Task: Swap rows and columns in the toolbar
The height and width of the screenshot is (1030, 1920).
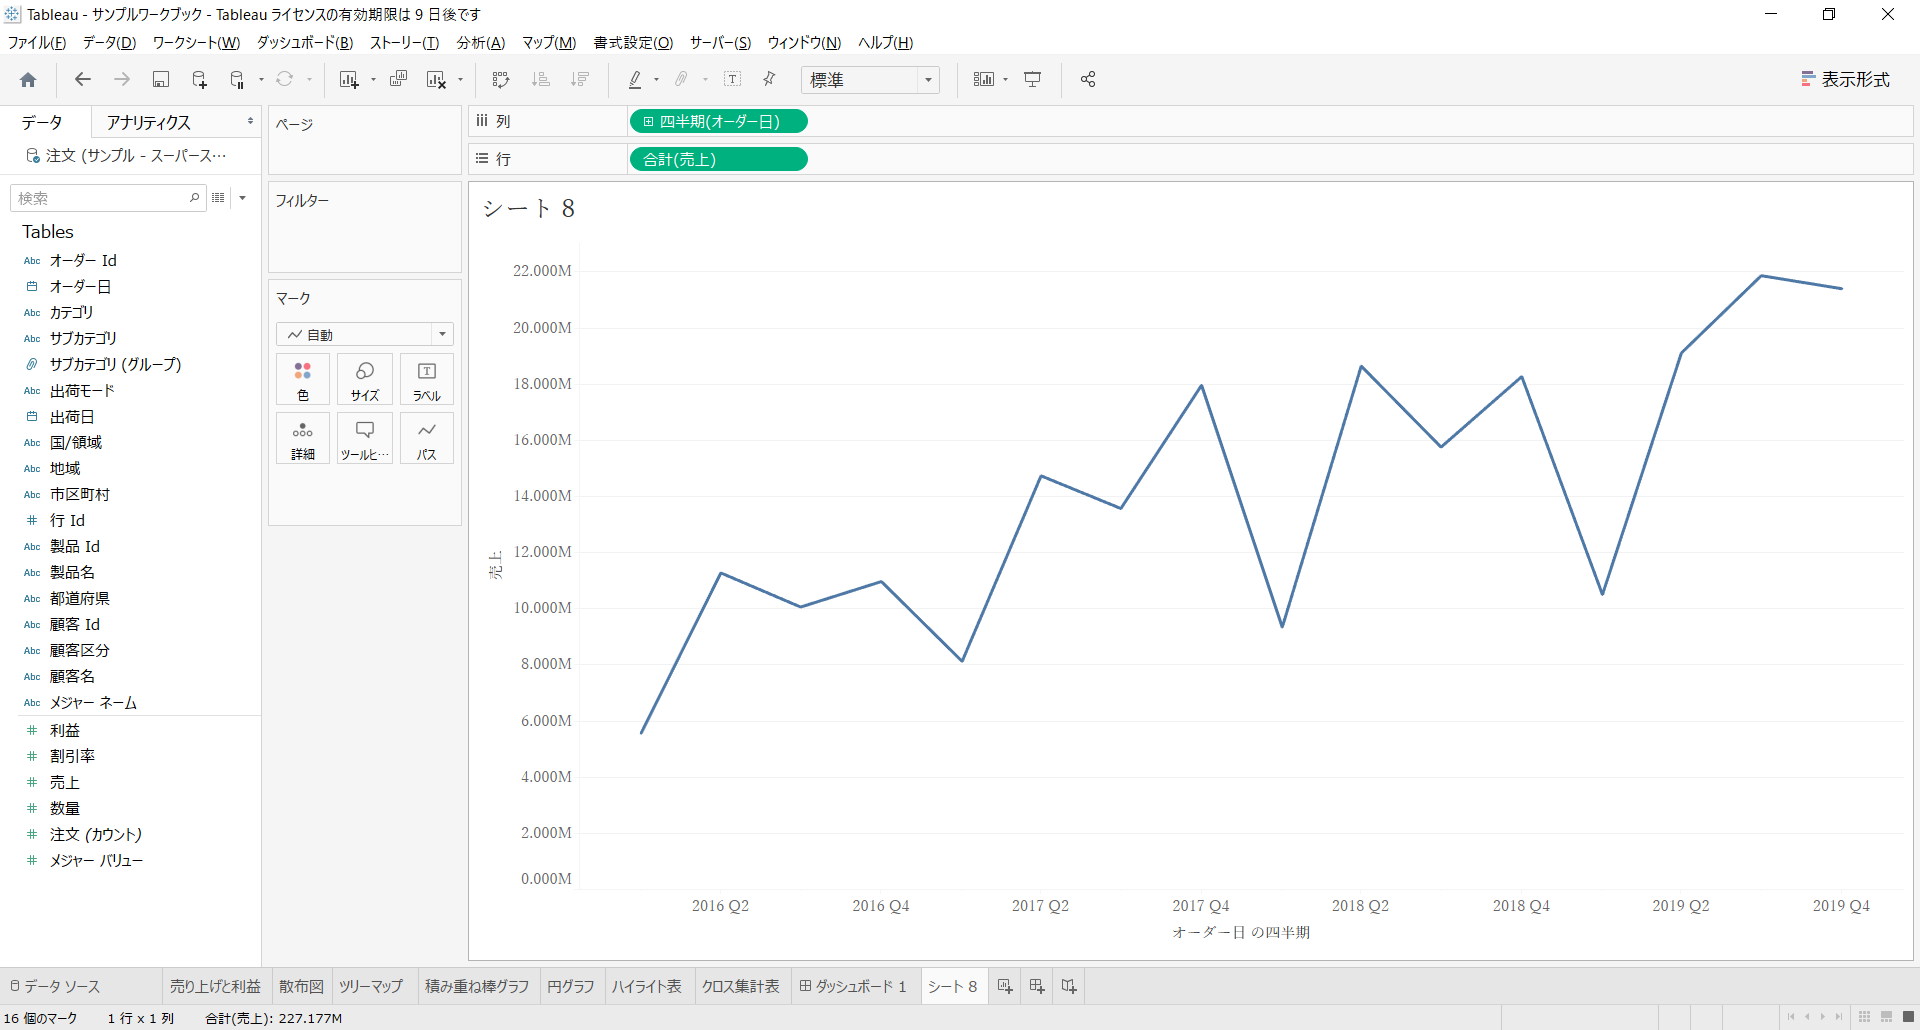Action: point(501,80)
